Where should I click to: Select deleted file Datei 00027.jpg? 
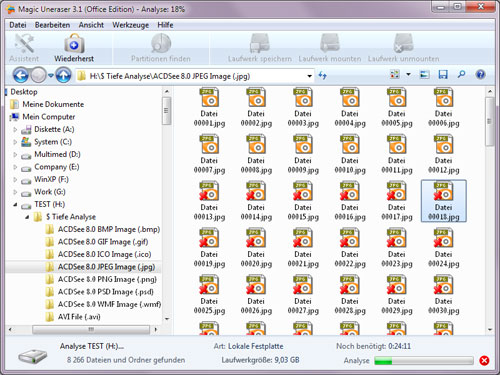pos(303,295)
